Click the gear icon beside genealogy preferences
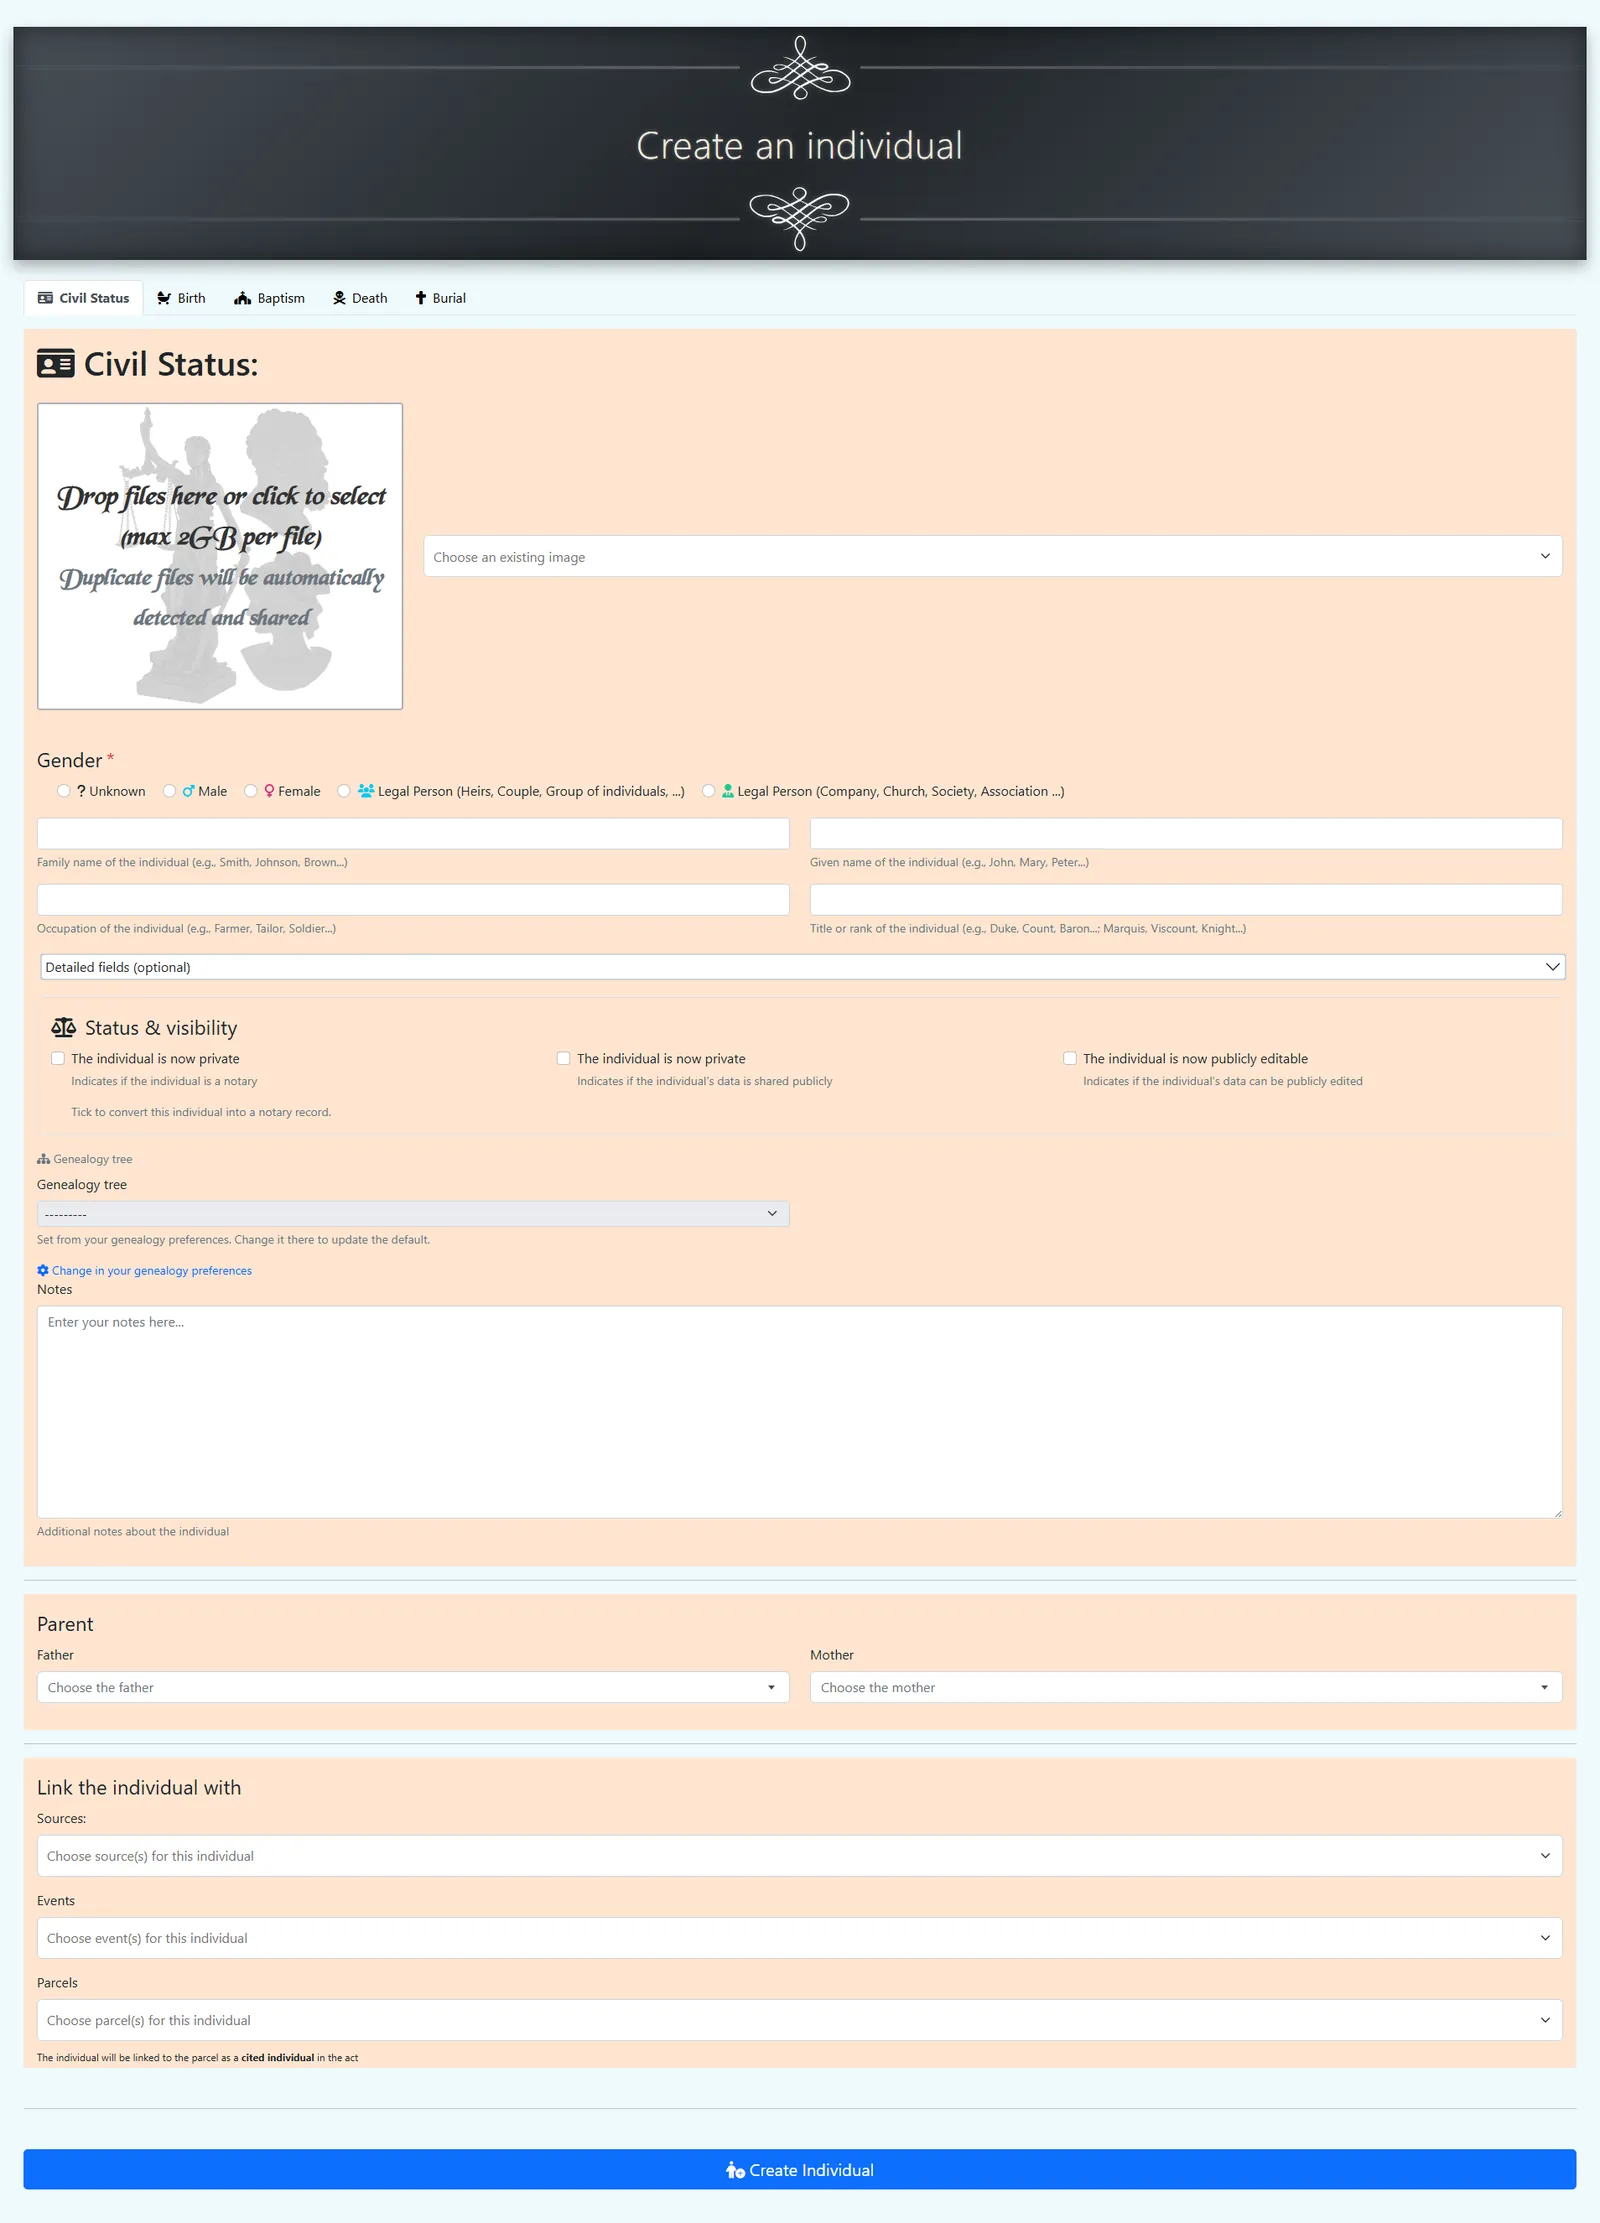Image resolution: width=1600 pixels, height=2223 pixels. (x=43, y=1270)
